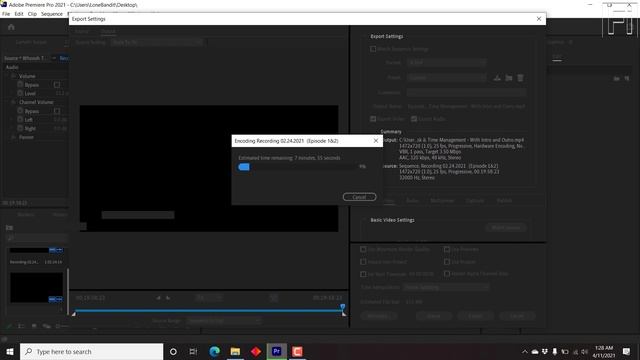Close the Export Settings dialog

click(x=539, y=19)
